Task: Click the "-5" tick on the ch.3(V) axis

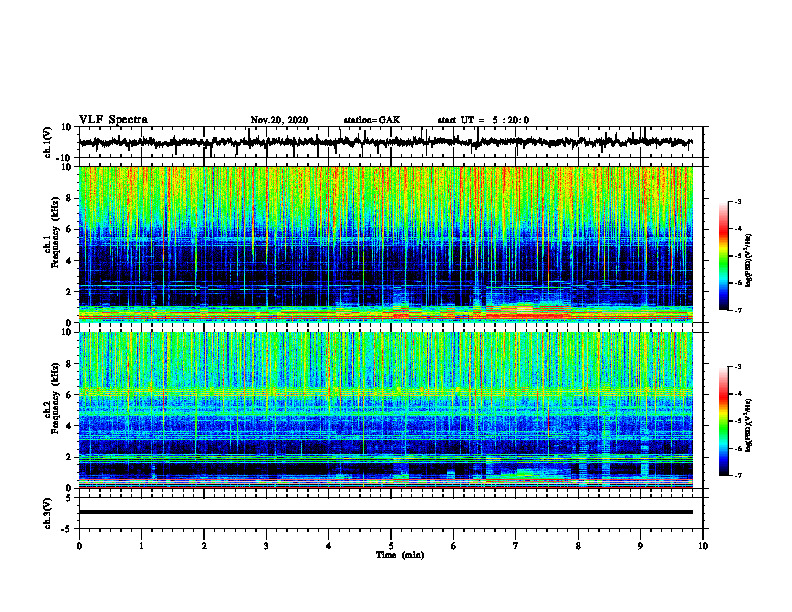Action: 68,529
